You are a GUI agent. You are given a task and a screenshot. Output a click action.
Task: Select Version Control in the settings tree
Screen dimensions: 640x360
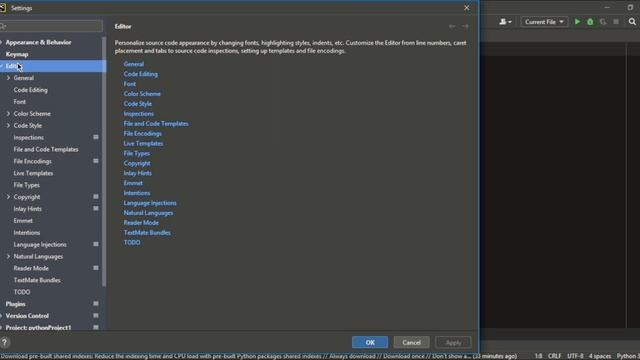tap(27, 316)
